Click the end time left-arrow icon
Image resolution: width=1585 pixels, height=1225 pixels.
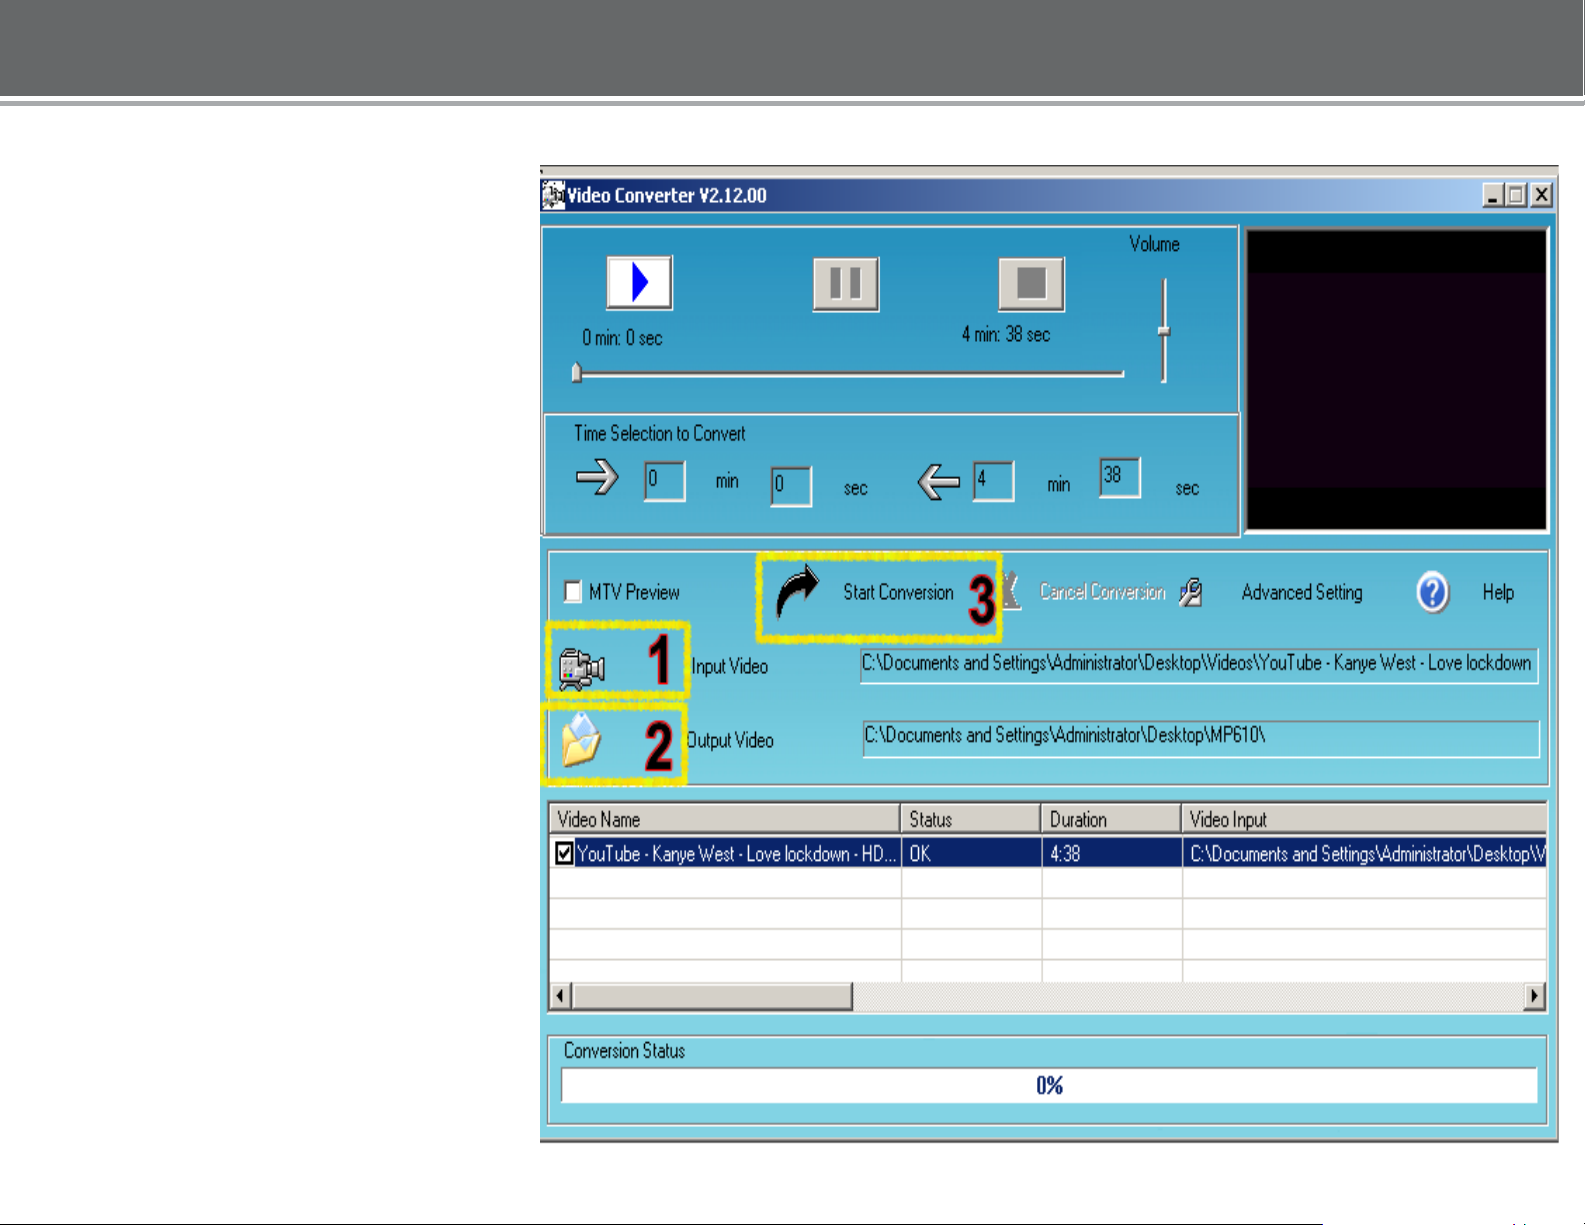(938, 482)
